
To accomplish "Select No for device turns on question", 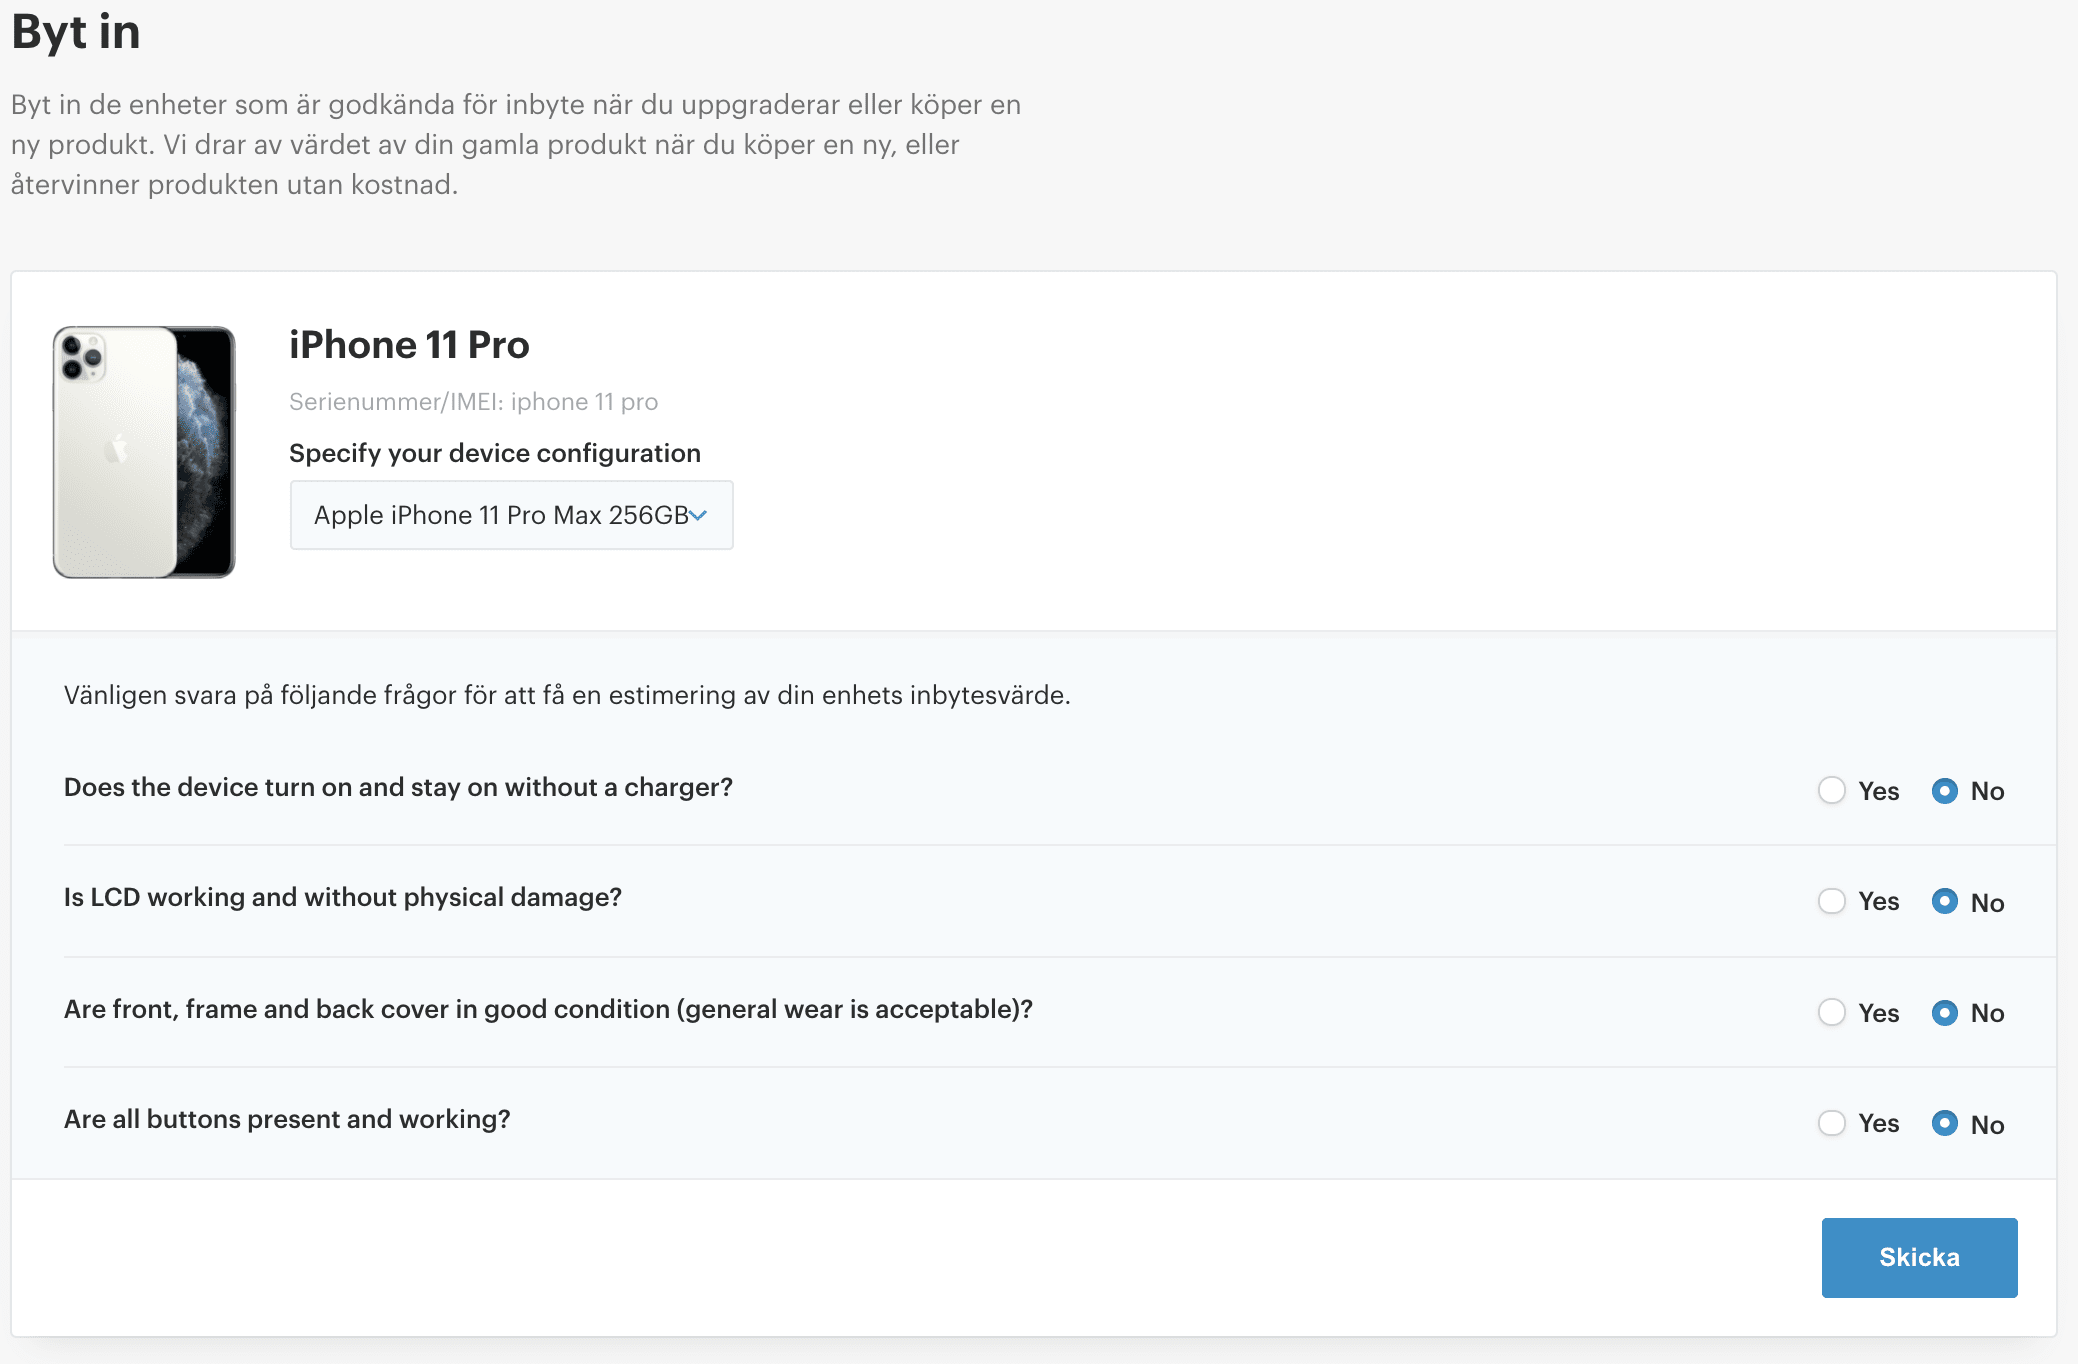I will [1944, 790].
